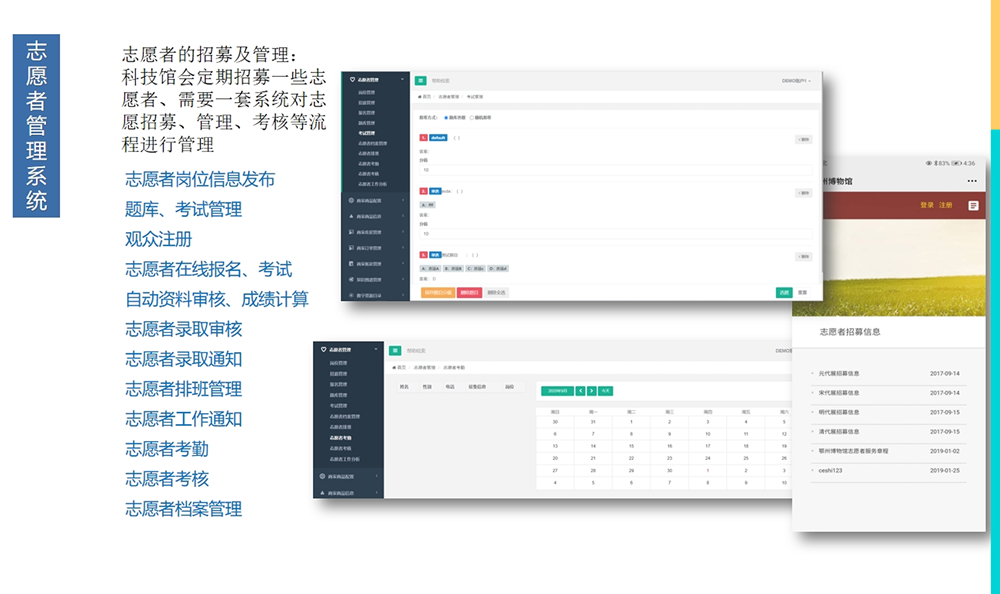The width and height of the screenshot is (1000, 594).
Task: Click the search field in exam window top bar
Action: coord(441,81)
